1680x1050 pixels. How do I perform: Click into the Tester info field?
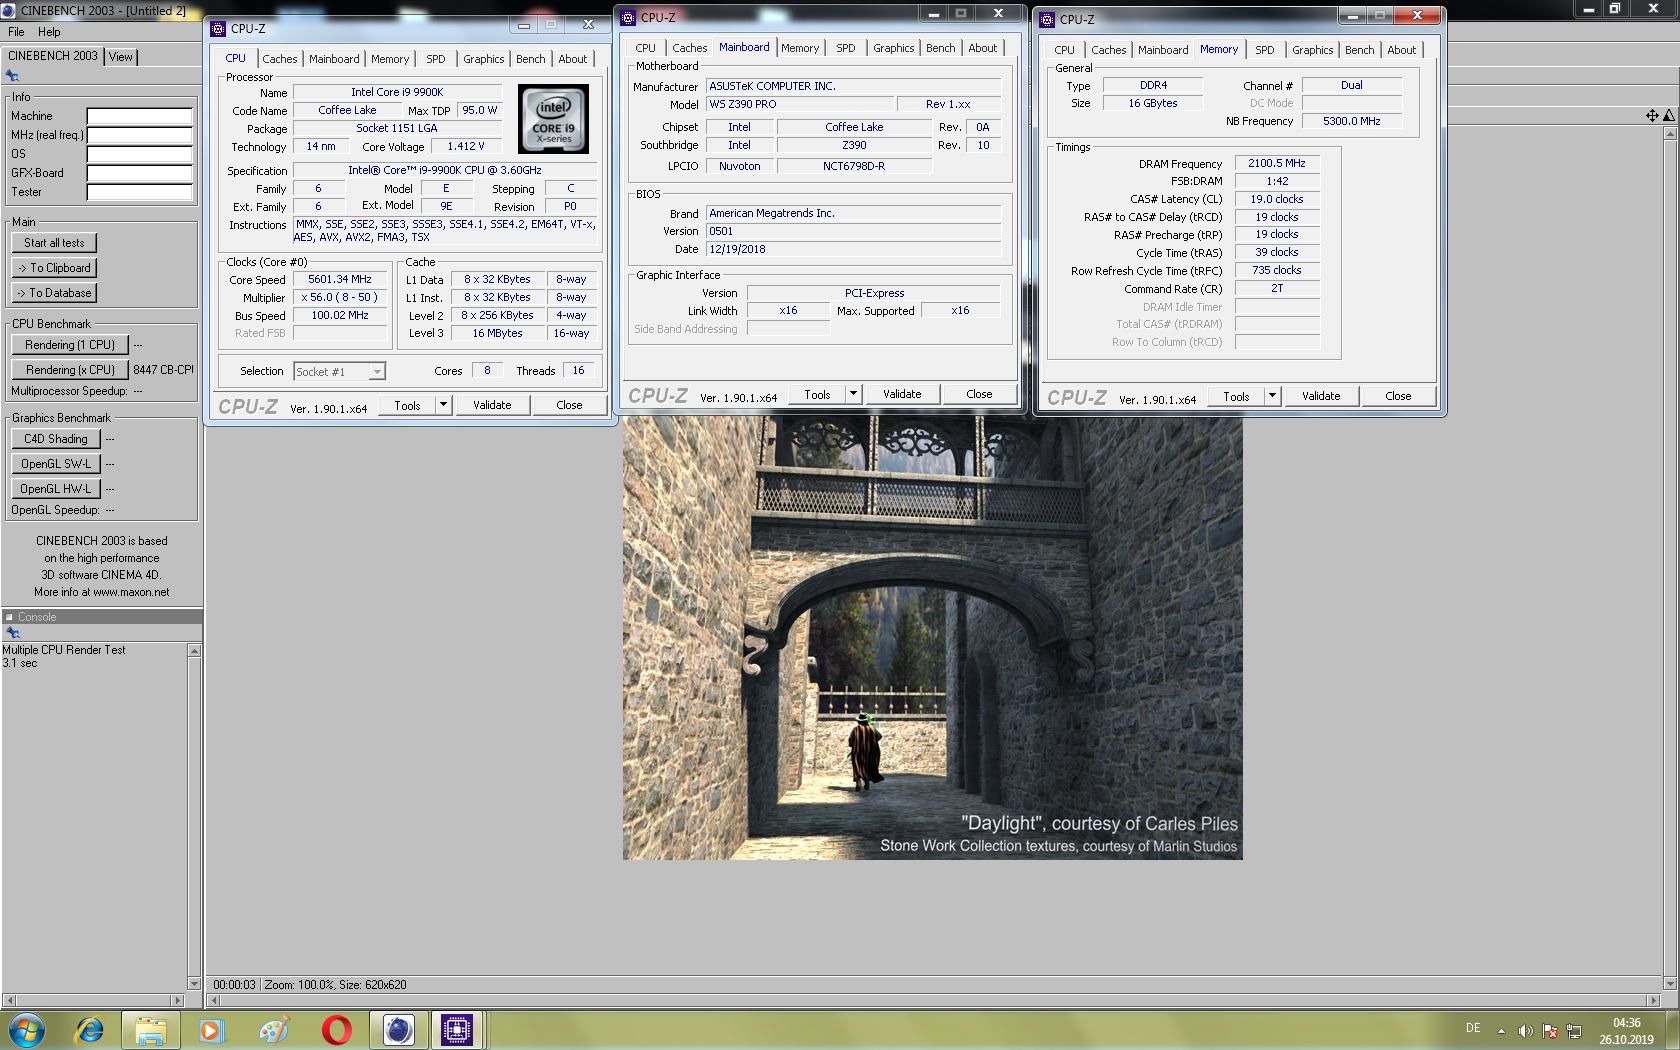tap(139, 192)
